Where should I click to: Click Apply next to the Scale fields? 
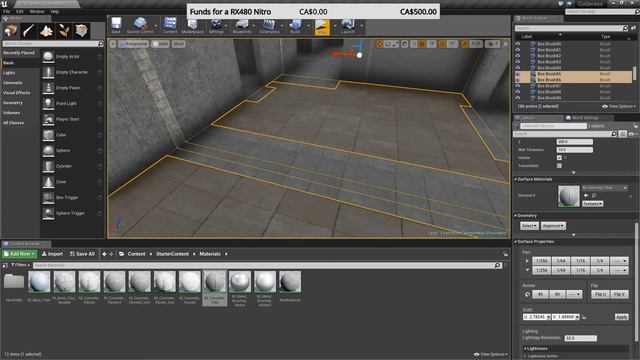point(622,317)
